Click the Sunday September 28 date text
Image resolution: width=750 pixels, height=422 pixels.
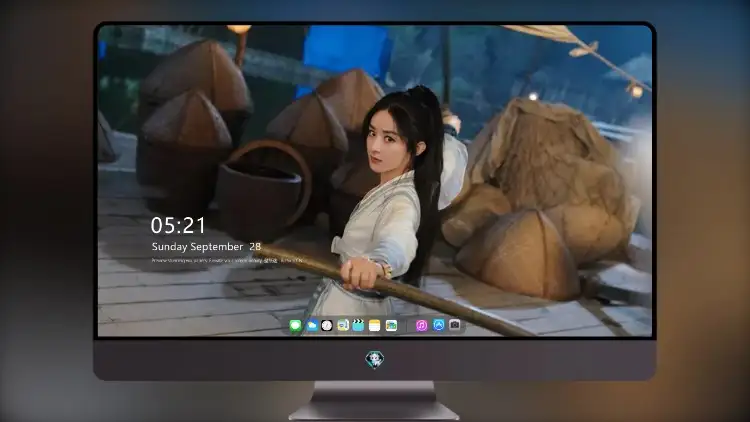pos(206,246)
